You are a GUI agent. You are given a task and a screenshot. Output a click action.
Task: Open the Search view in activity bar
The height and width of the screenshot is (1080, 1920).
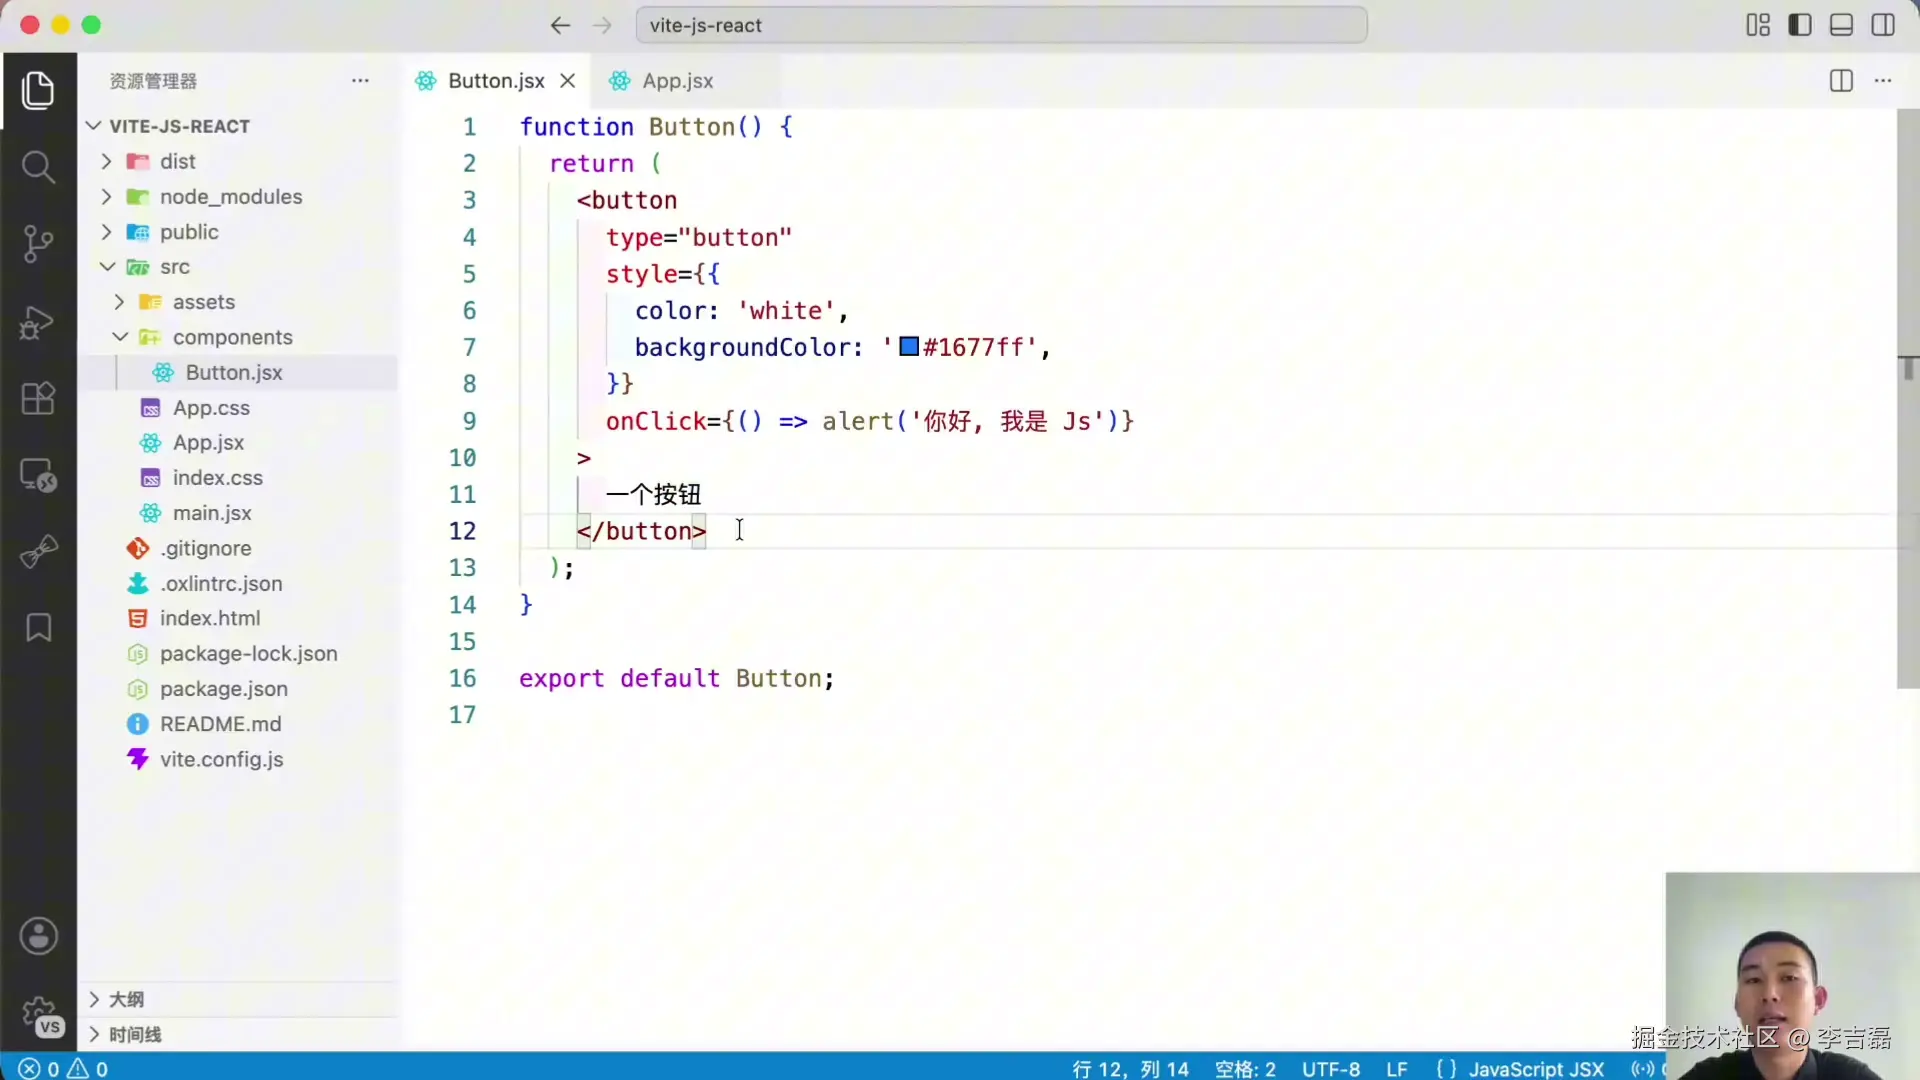point(38,167)
